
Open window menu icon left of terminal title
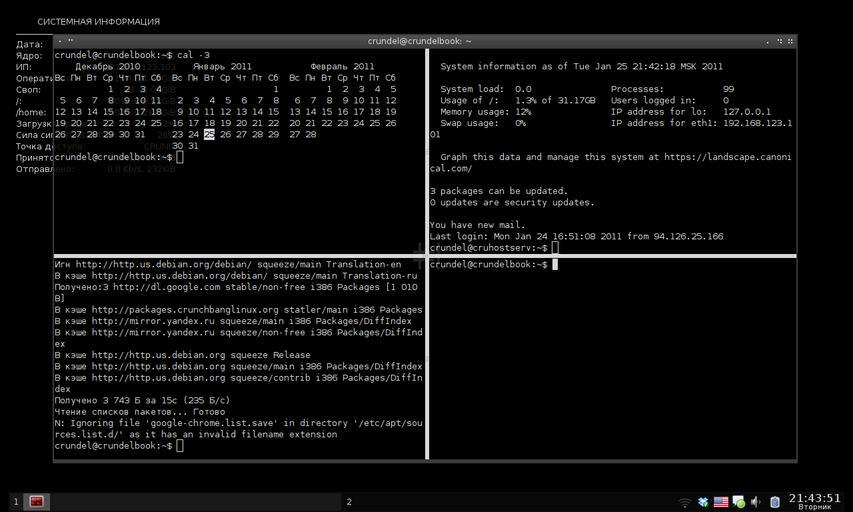[60, 41]
